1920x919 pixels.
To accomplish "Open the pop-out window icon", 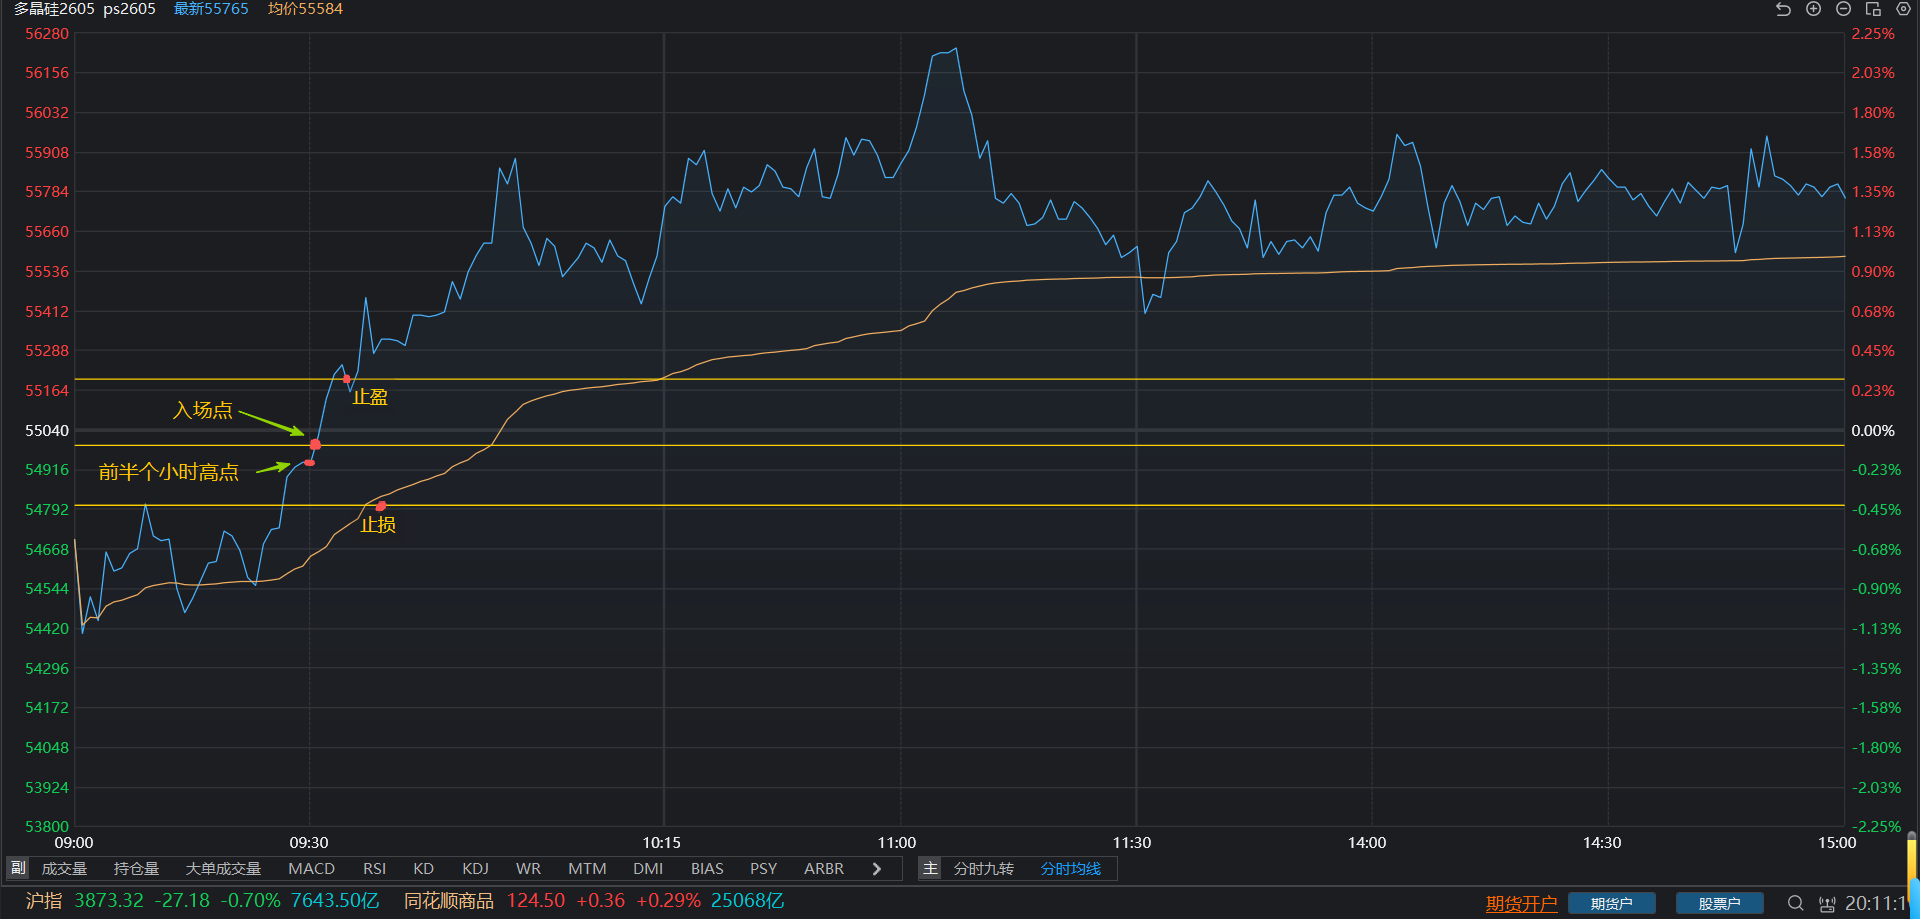I will [x=1873, y=9].
